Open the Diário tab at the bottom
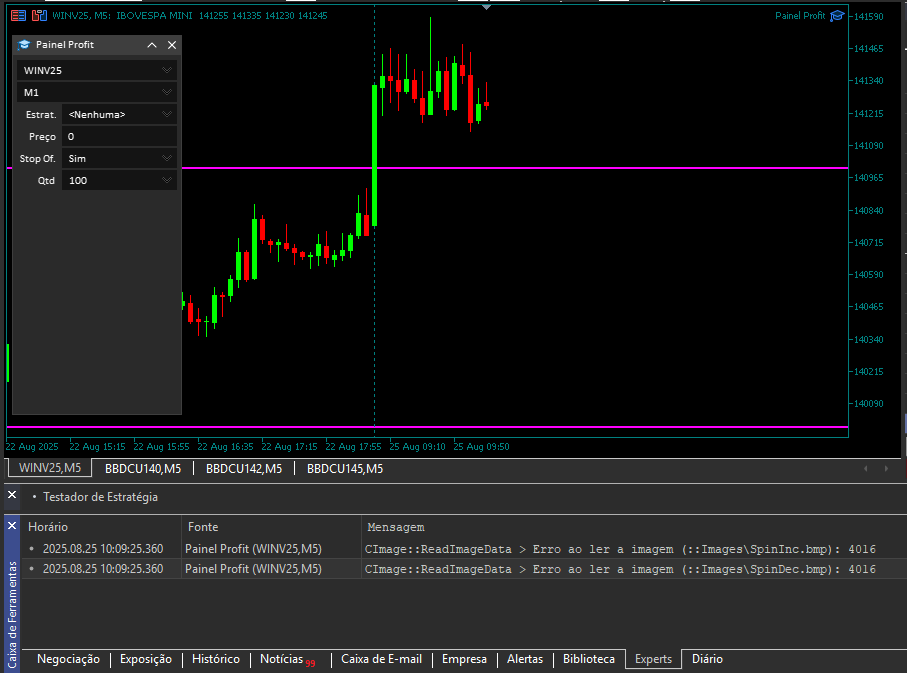Image resolution: width=907 pixels, height=673 pixels. click(x=706, y=659)
